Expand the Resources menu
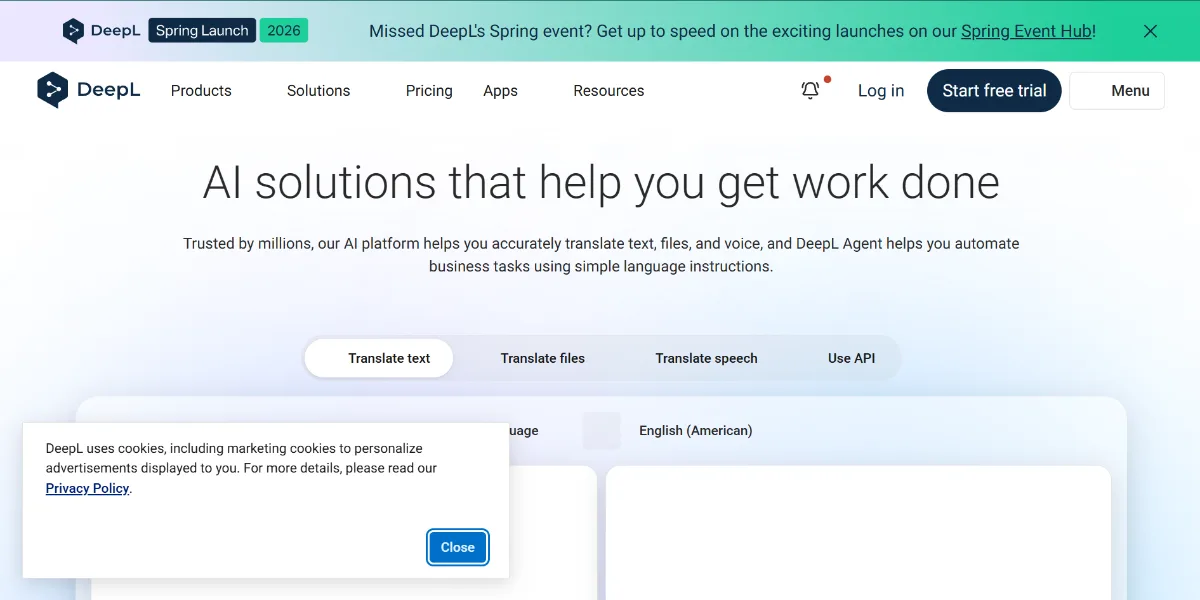The image size is (1200, 600). [608, 91]
